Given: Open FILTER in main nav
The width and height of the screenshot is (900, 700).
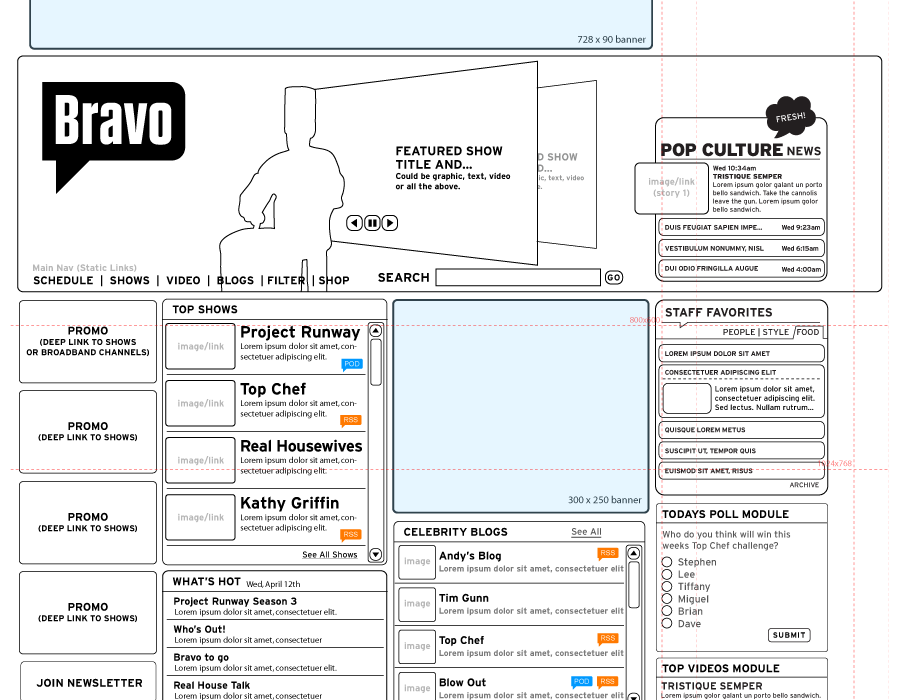Looking at the screenshot, I should coord(286,281).
